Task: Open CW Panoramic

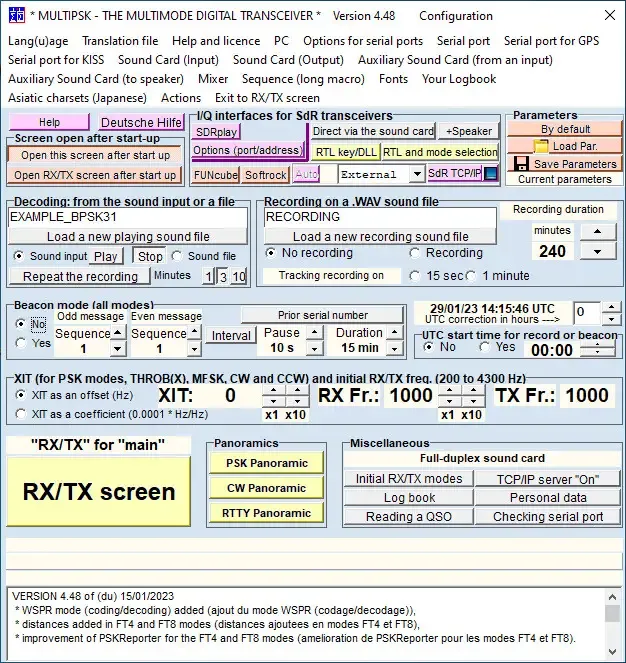Action: coord(266,488)
